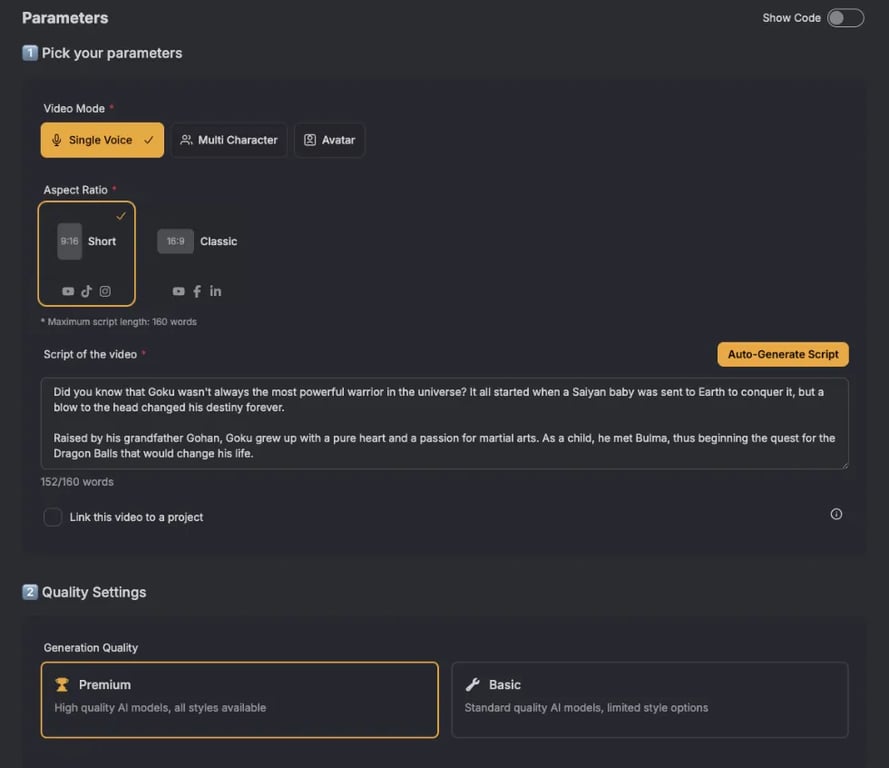Check the Link this video to a project box
The width and height of the screenshot is (889, 768).
53,517
